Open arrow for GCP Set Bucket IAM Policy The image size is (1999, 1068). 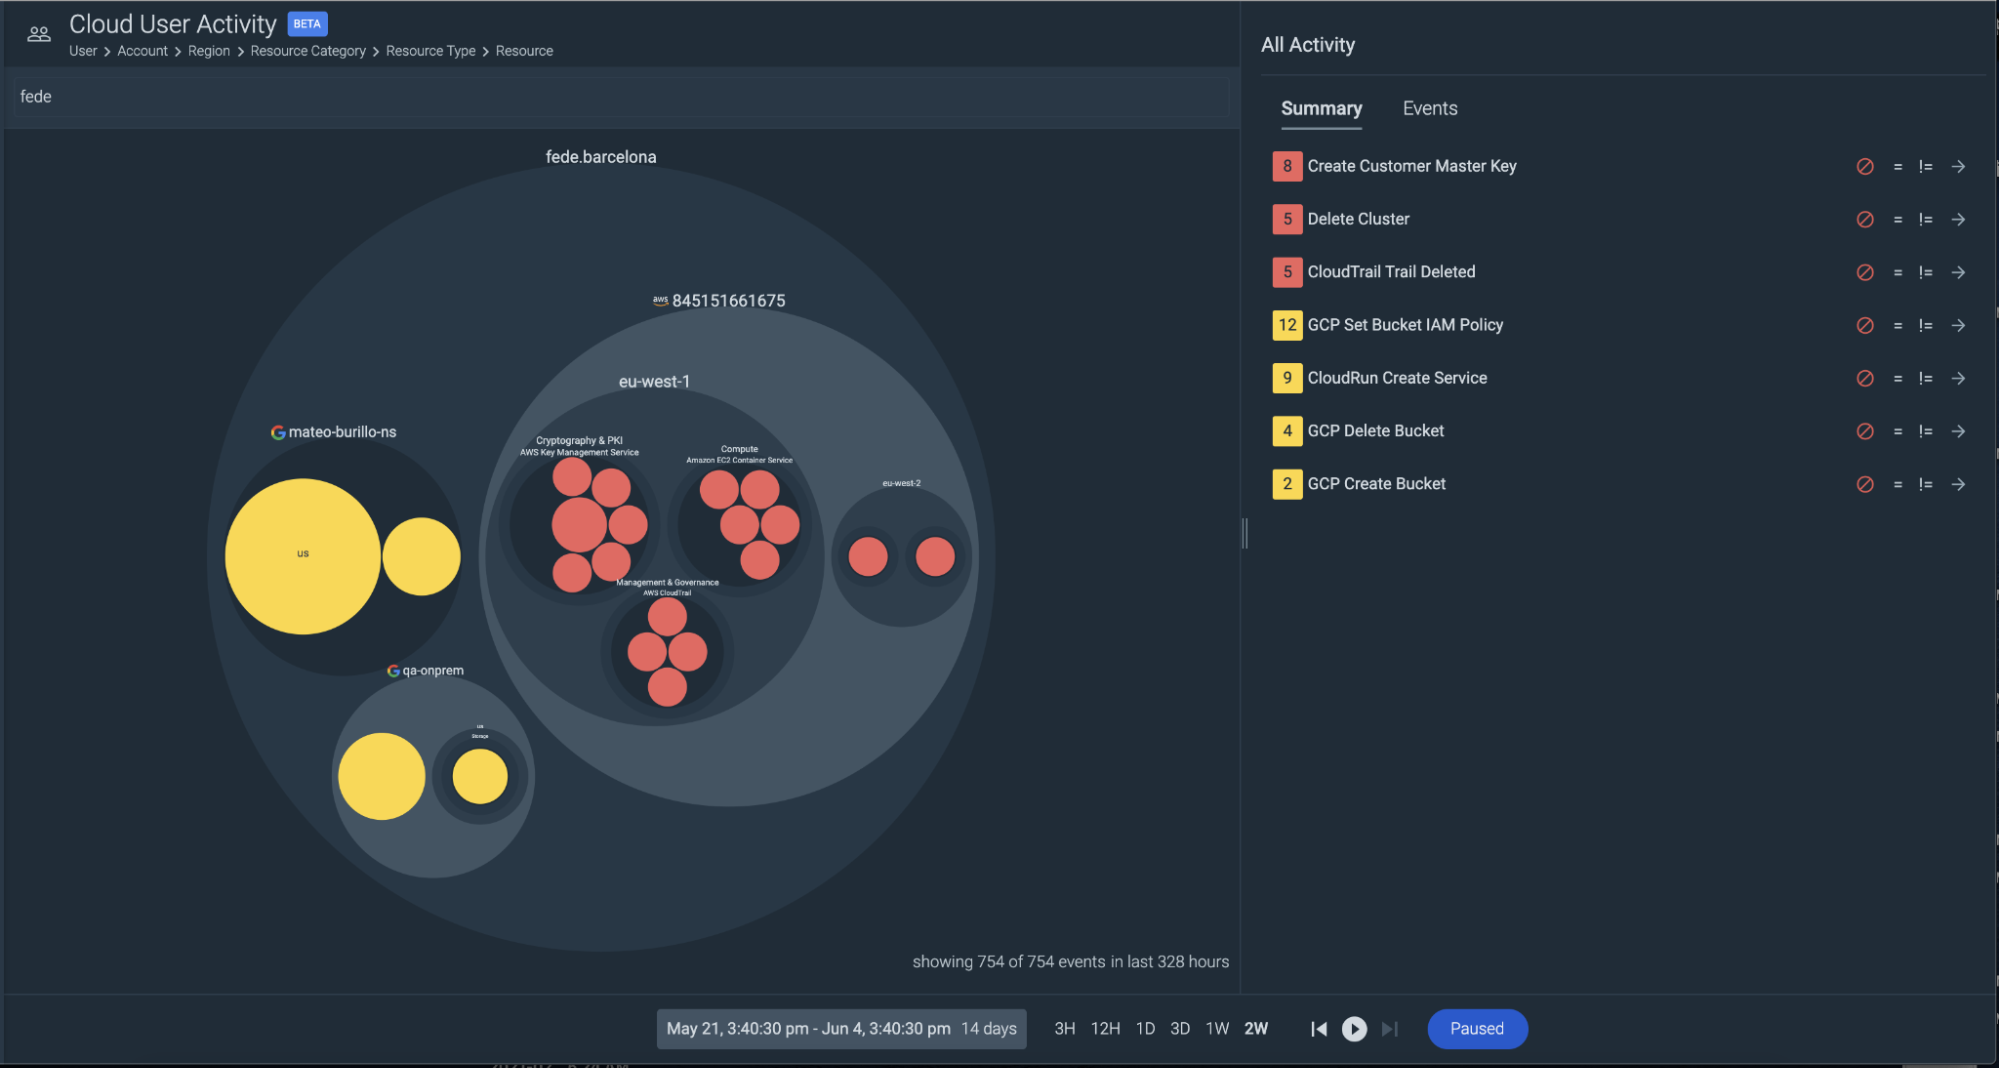(x=1958, y=326)
